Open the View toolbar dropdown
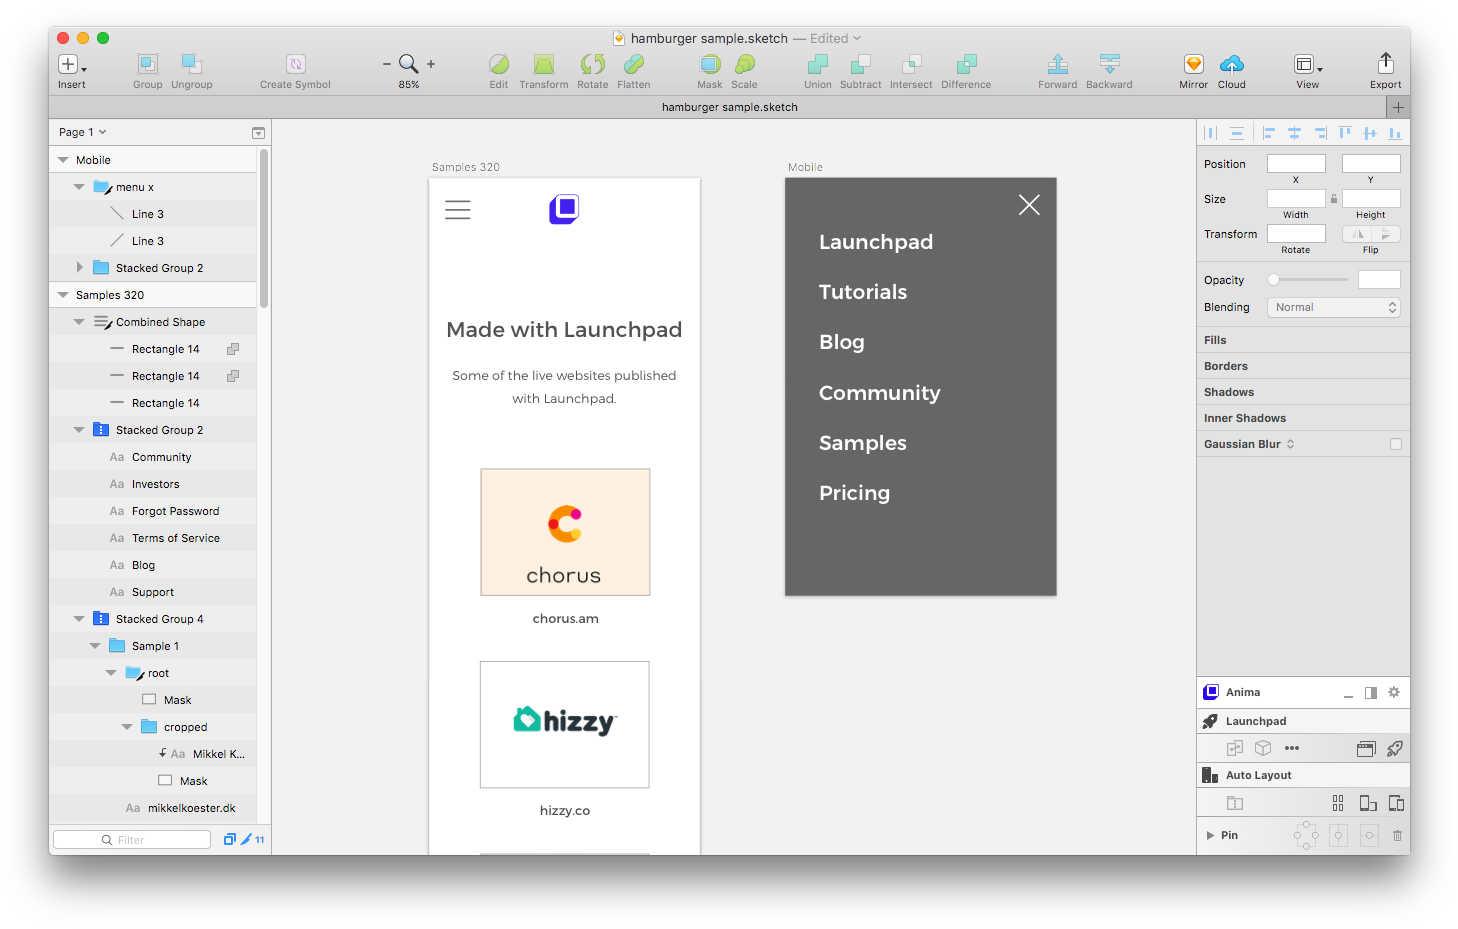This screenshot has width=1458, height=929. tap(1307, 65)
